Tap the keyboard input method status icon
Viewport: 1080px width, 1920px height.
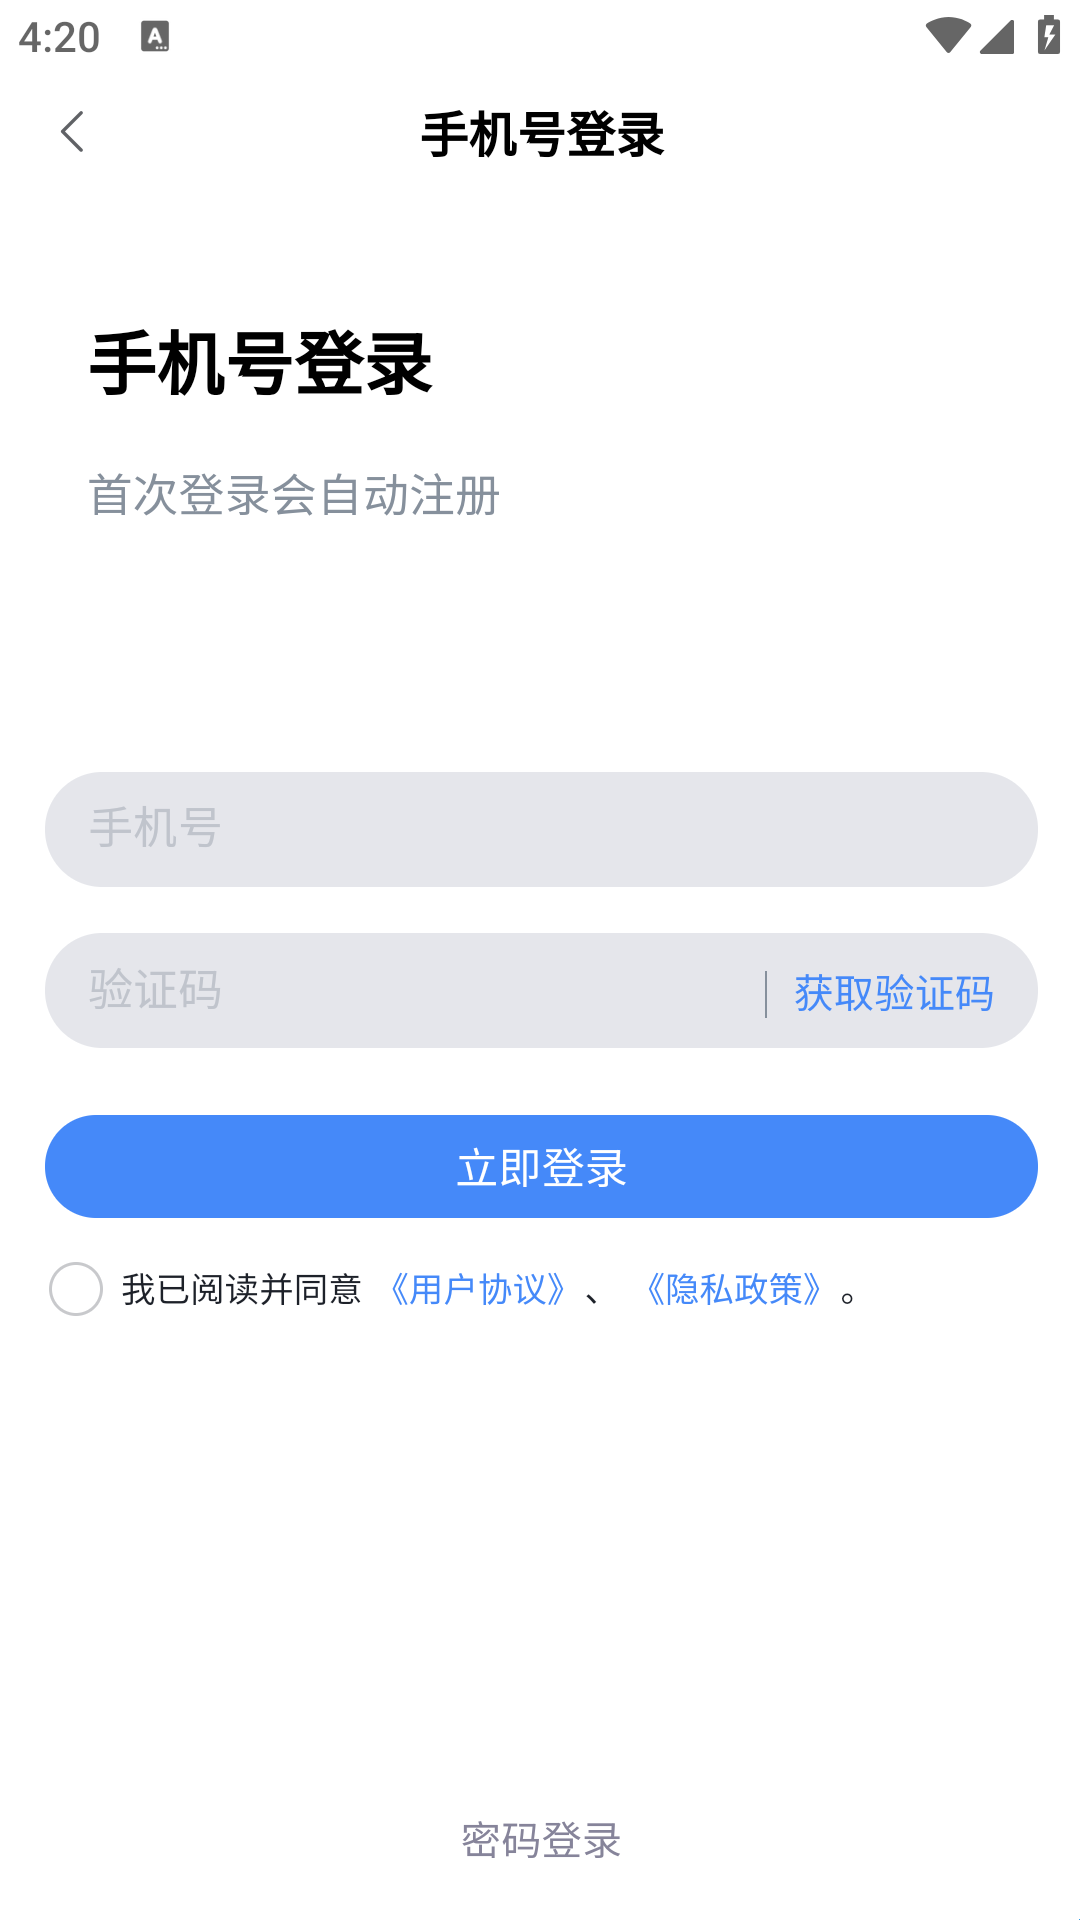155,37
